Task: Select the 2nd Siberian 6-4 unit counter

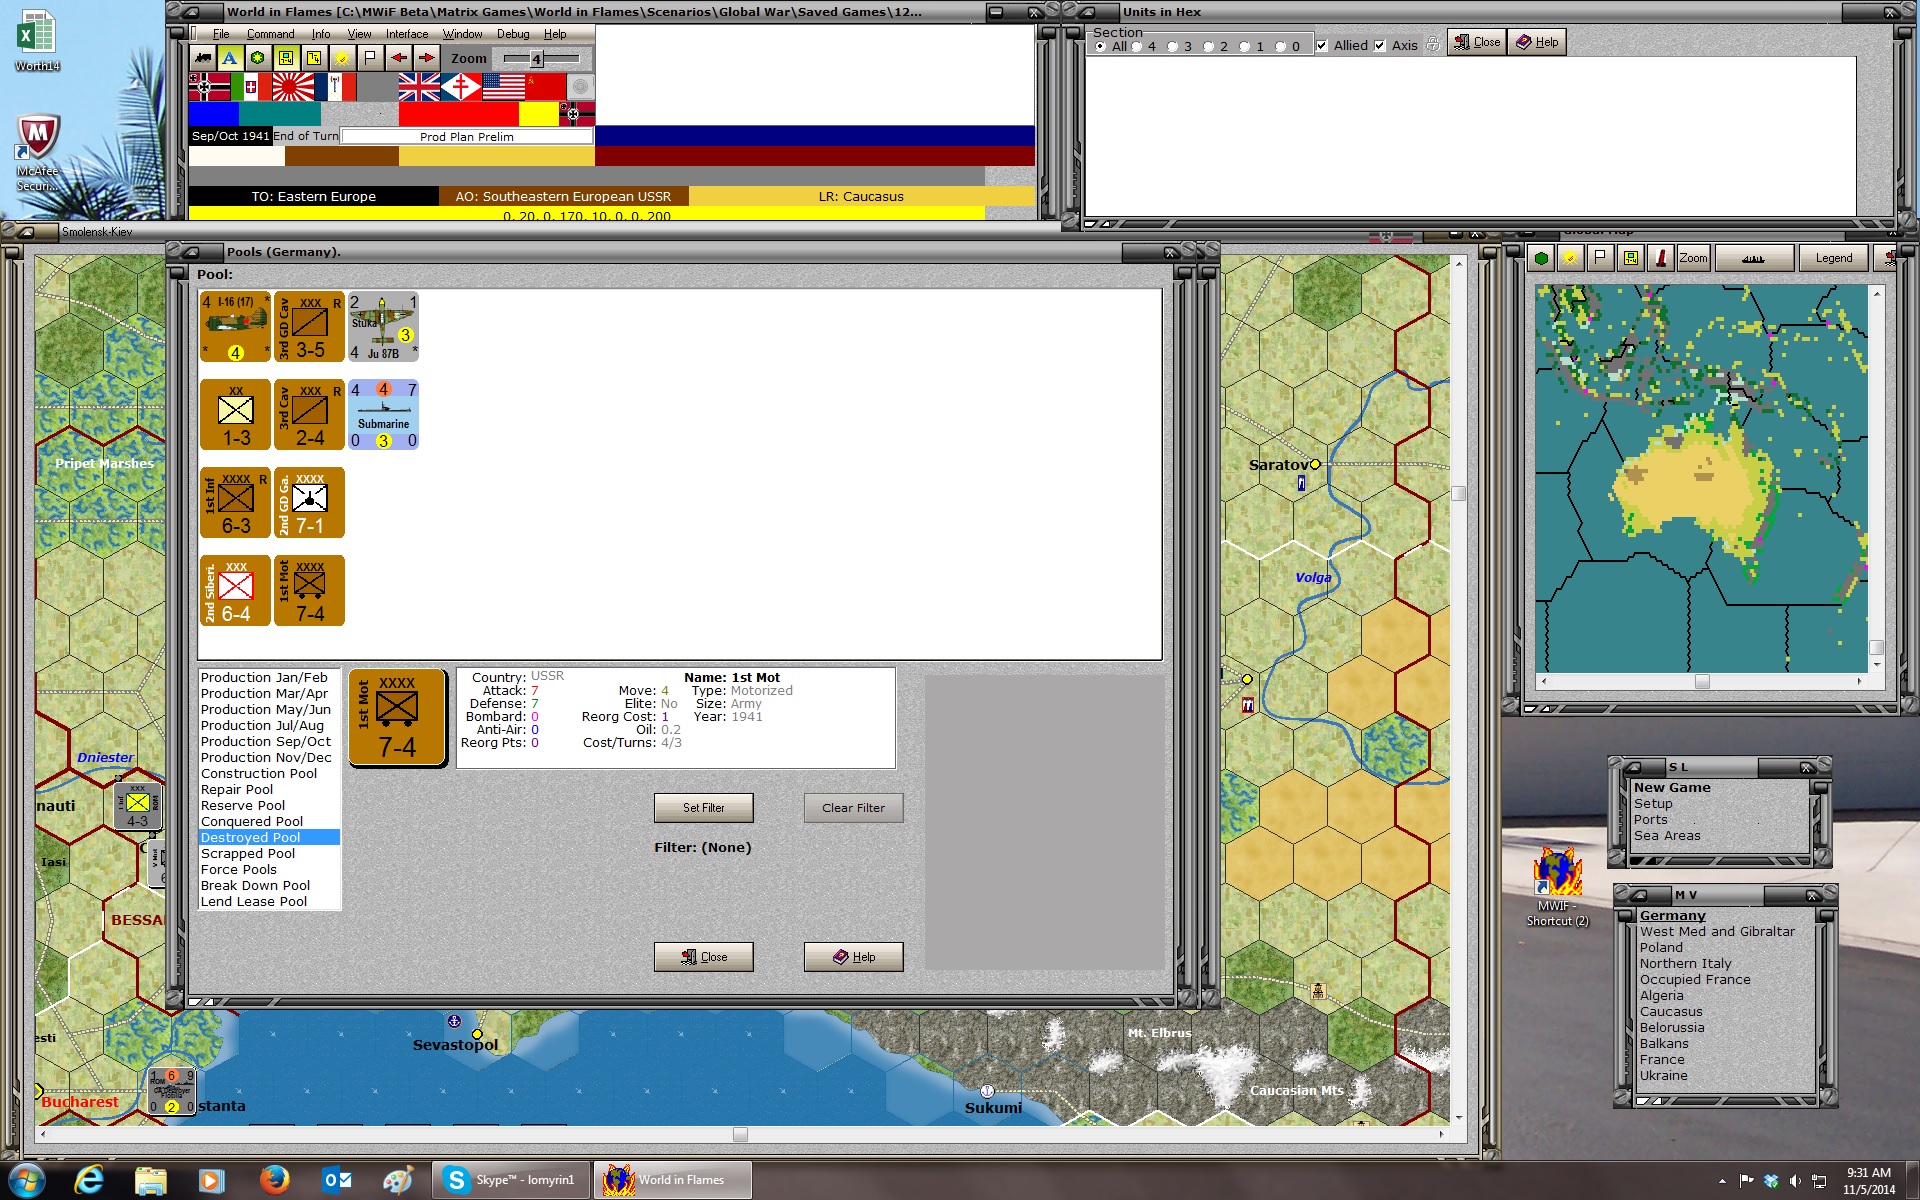Action: pyautogui.click(x=236, y=590)
